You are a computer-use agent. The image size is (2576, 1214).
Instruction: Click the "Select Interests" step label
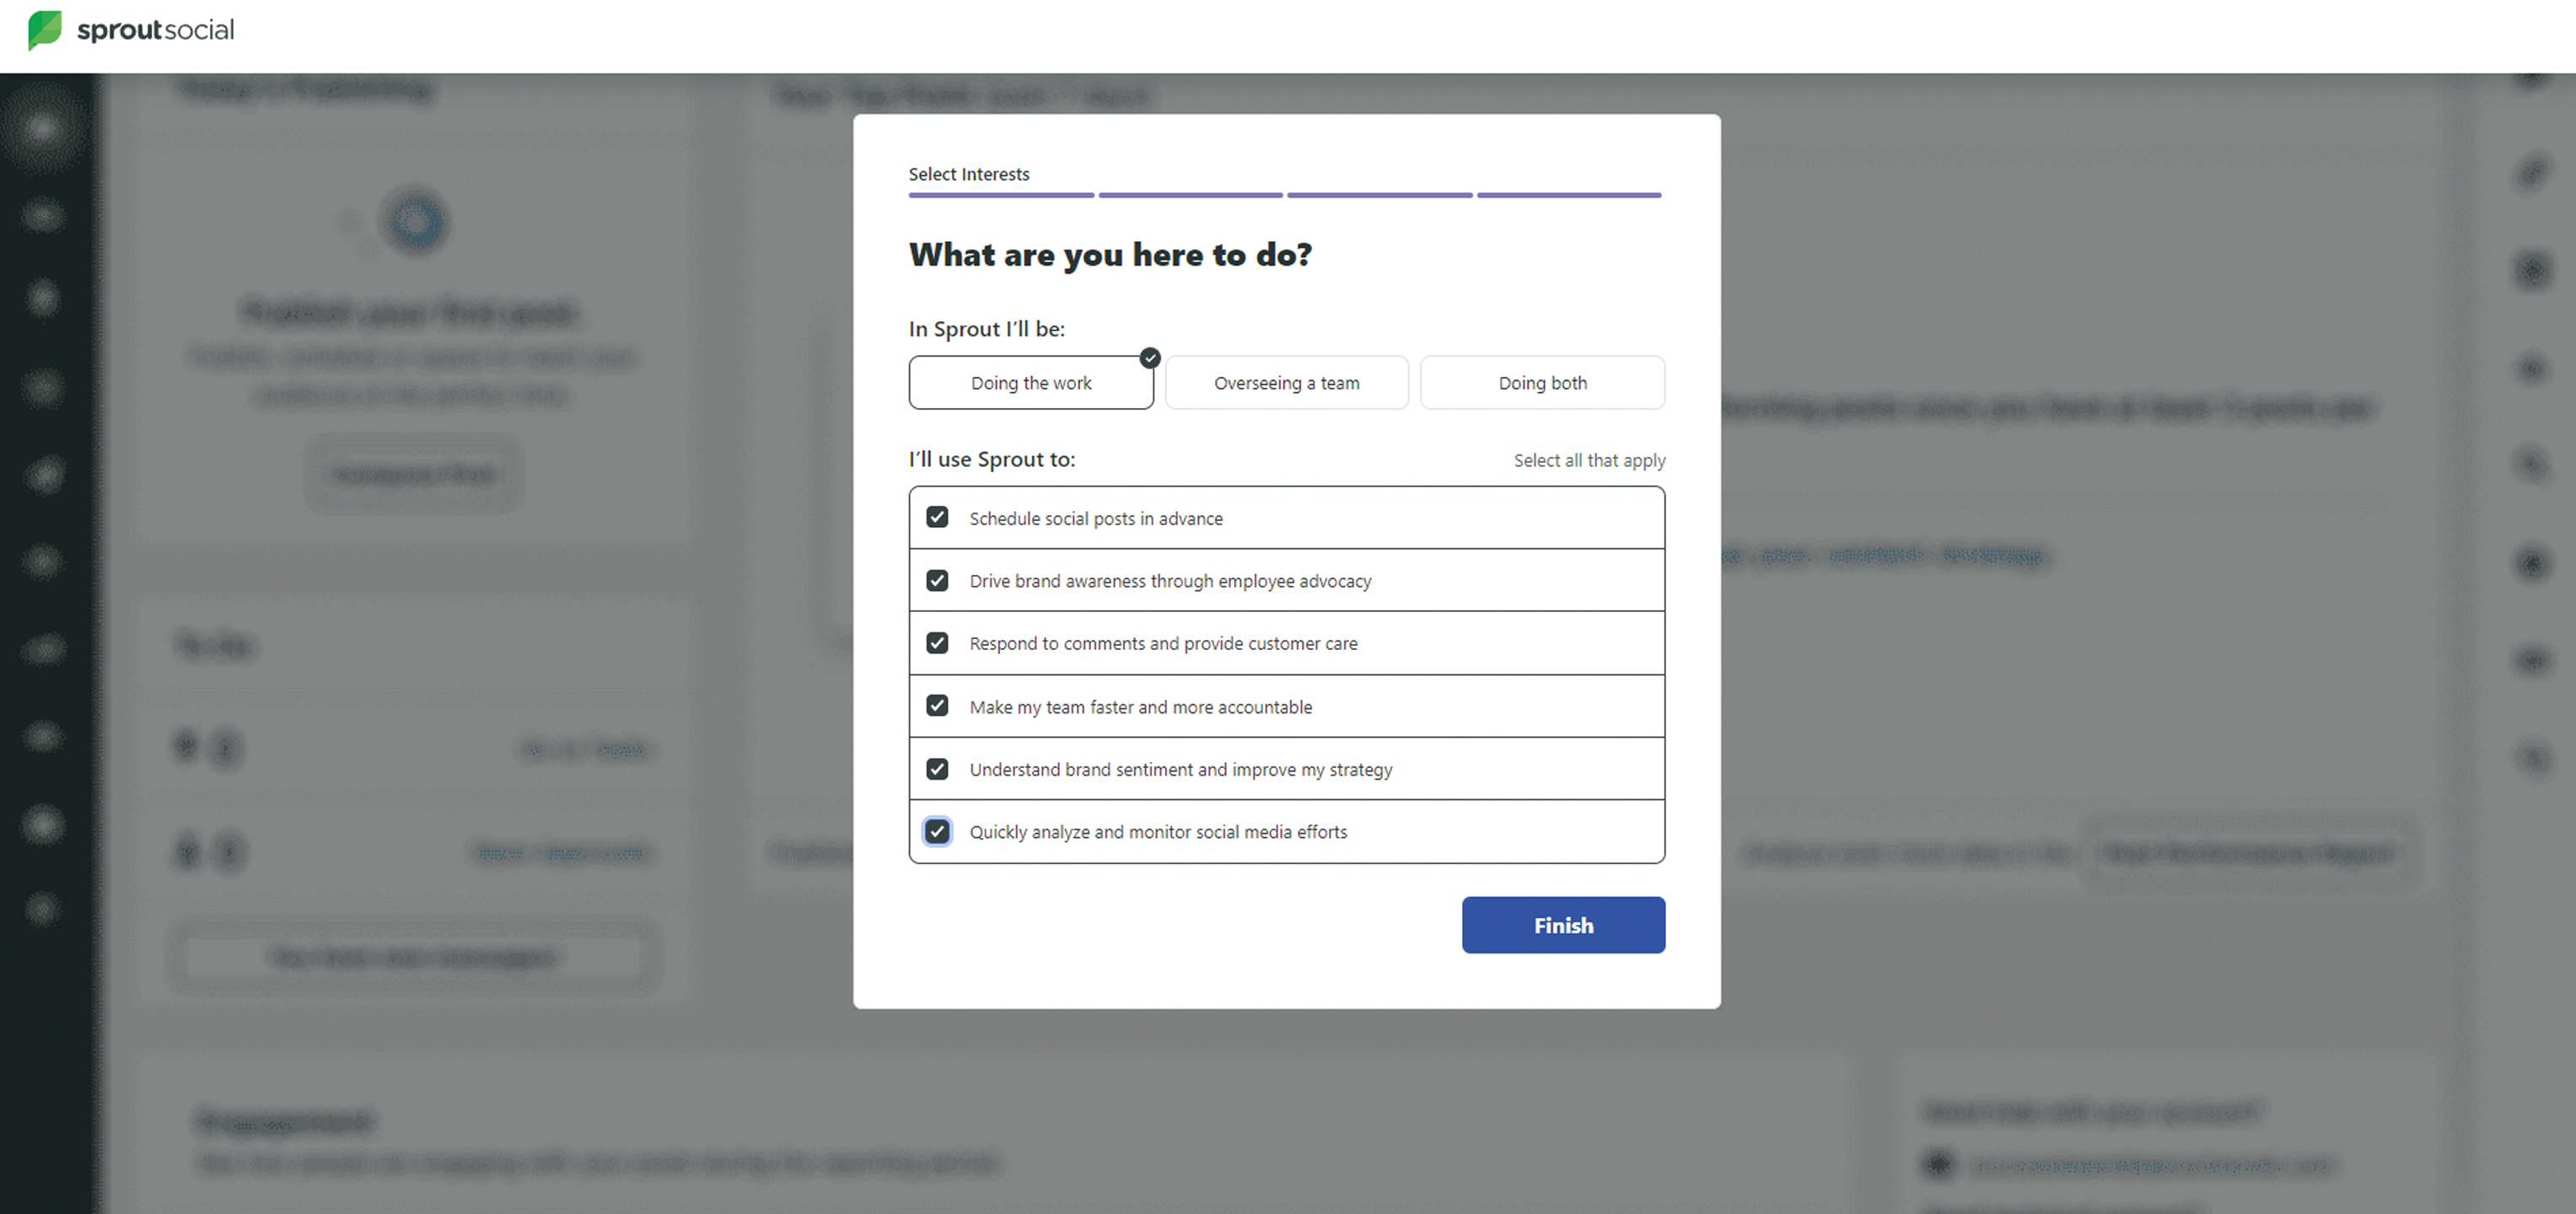[x=968, y=174]
